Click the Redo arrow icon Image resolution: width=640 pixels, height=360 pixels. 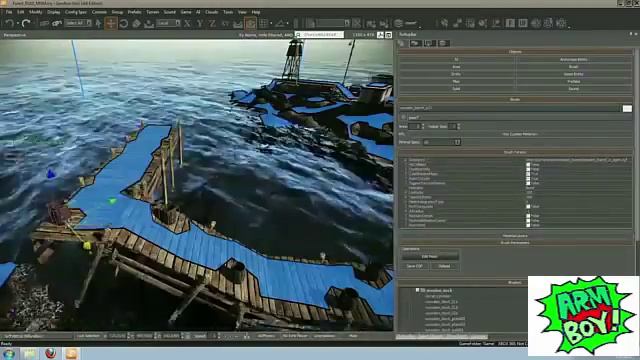26,23
